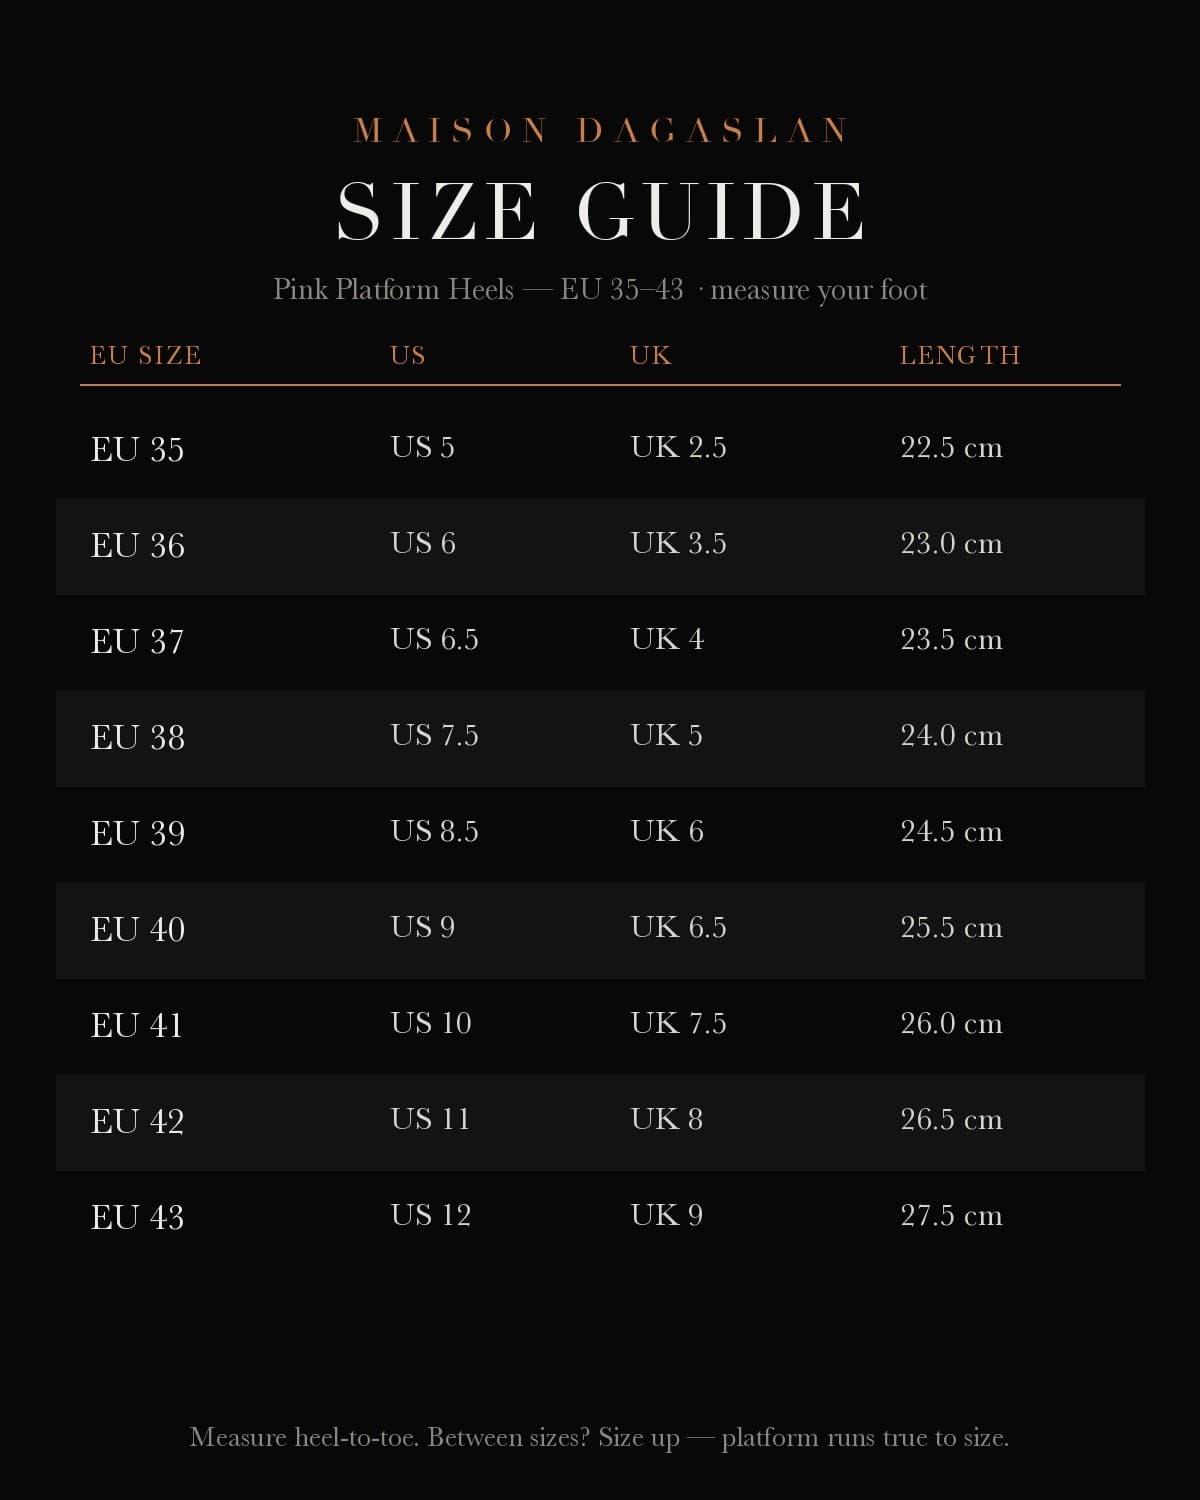The width and height of the screenshot is (1200, 1500).
Task: Click the EU 38 size label
Action: pyautogui.click(x=138, y=737)
